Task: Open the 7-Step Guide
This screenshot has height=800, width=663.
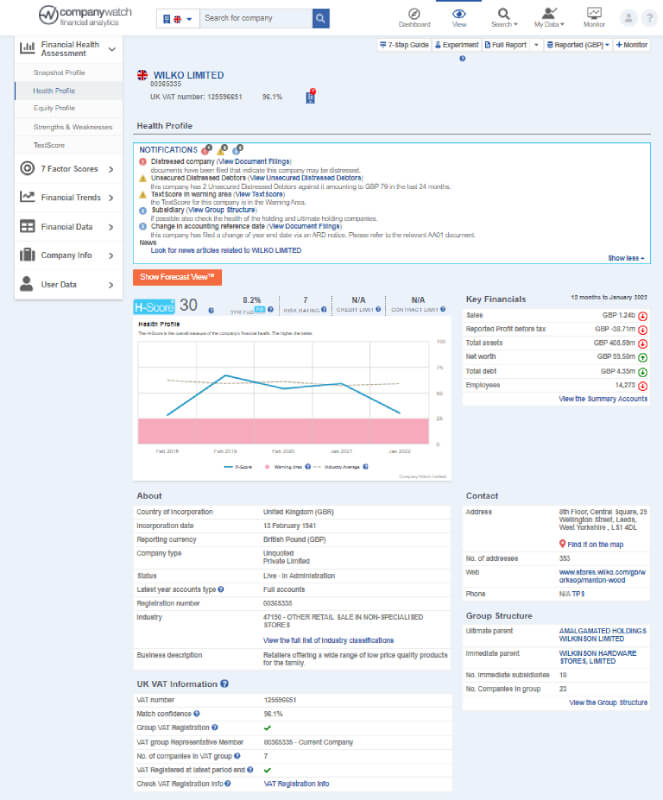Action: point(404,45)
